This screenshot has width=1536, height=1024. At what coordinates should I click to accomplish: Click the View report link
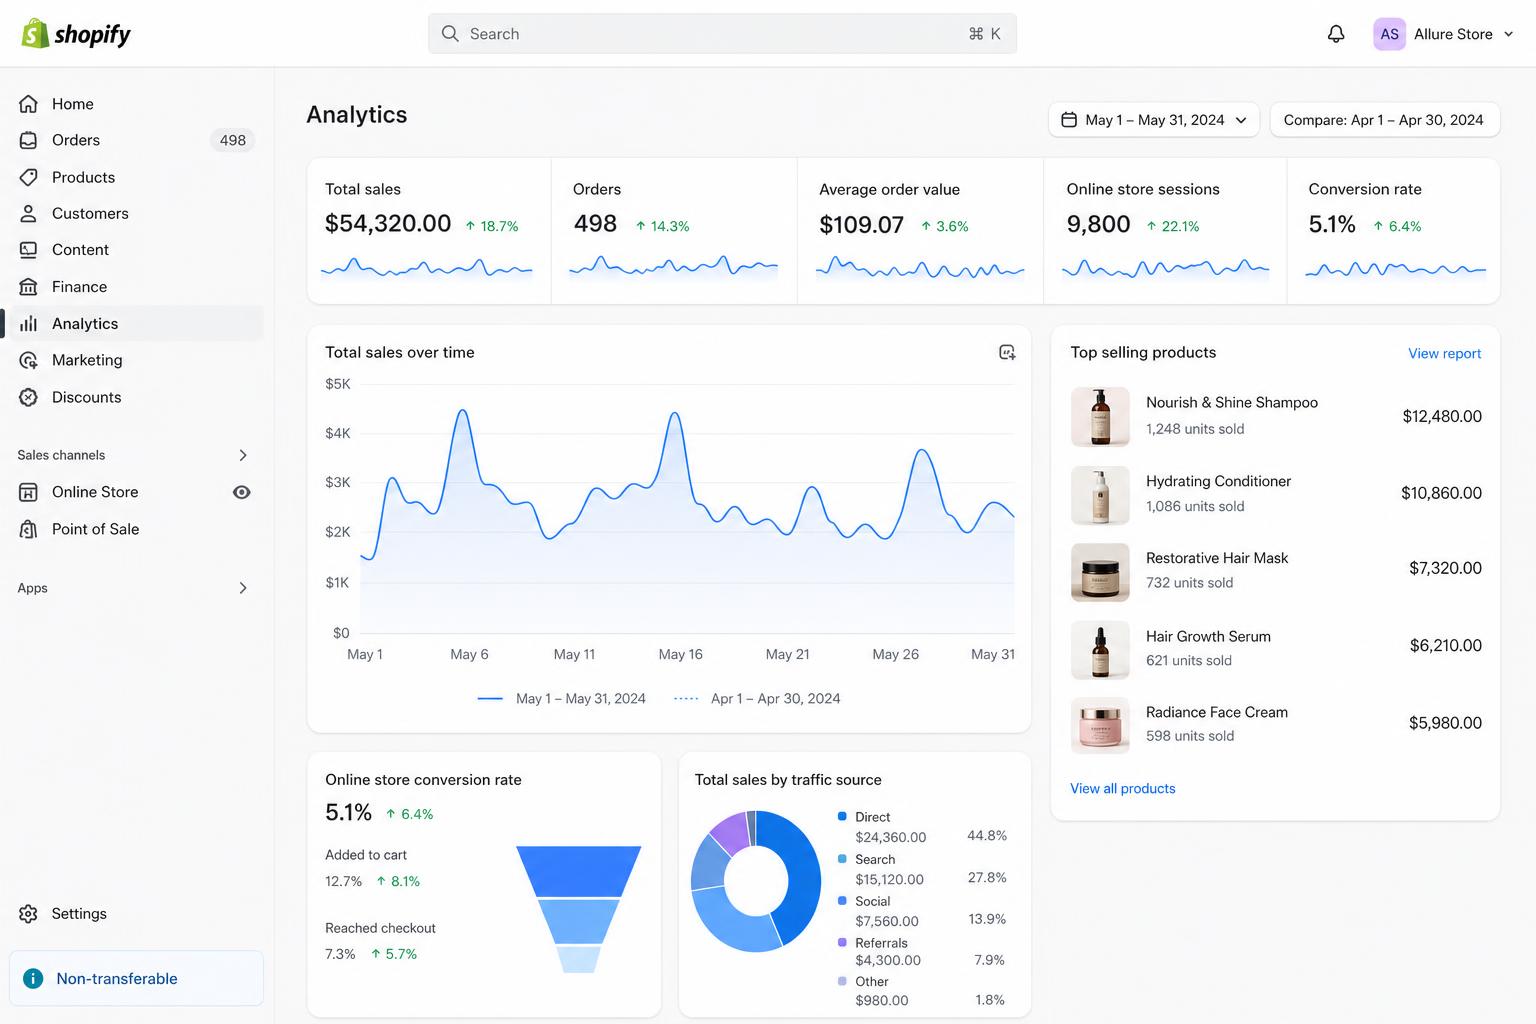(x=1445, y=353)
